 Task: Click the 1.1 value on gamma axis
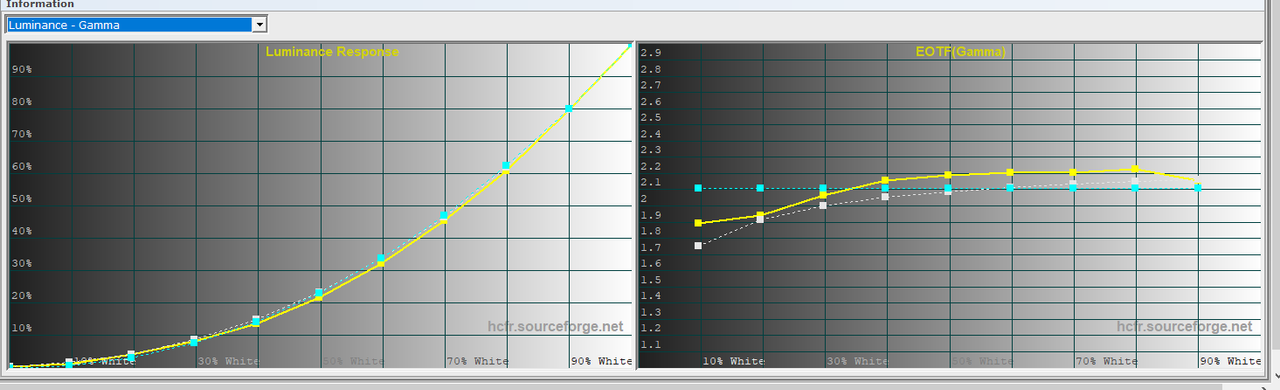651,344
